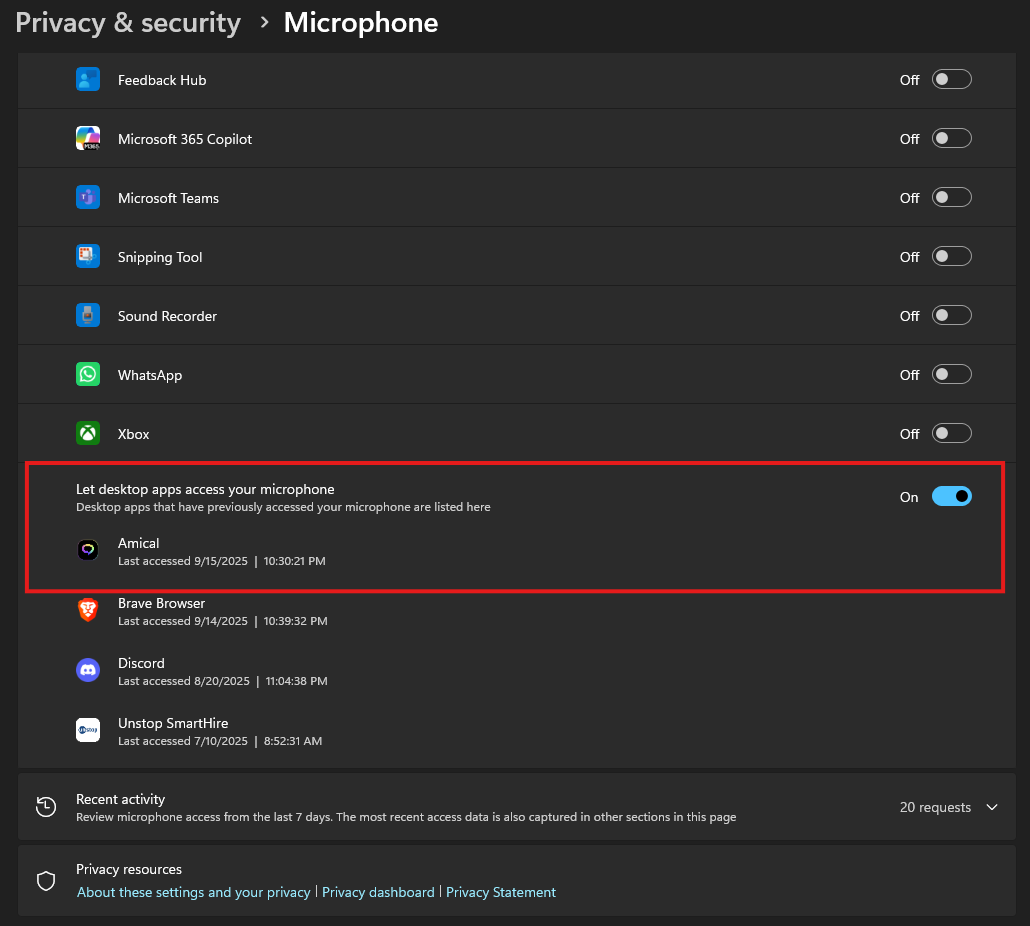Select the Unstop SmartHire entry
1030x926 pixels.
pos(171,722)
